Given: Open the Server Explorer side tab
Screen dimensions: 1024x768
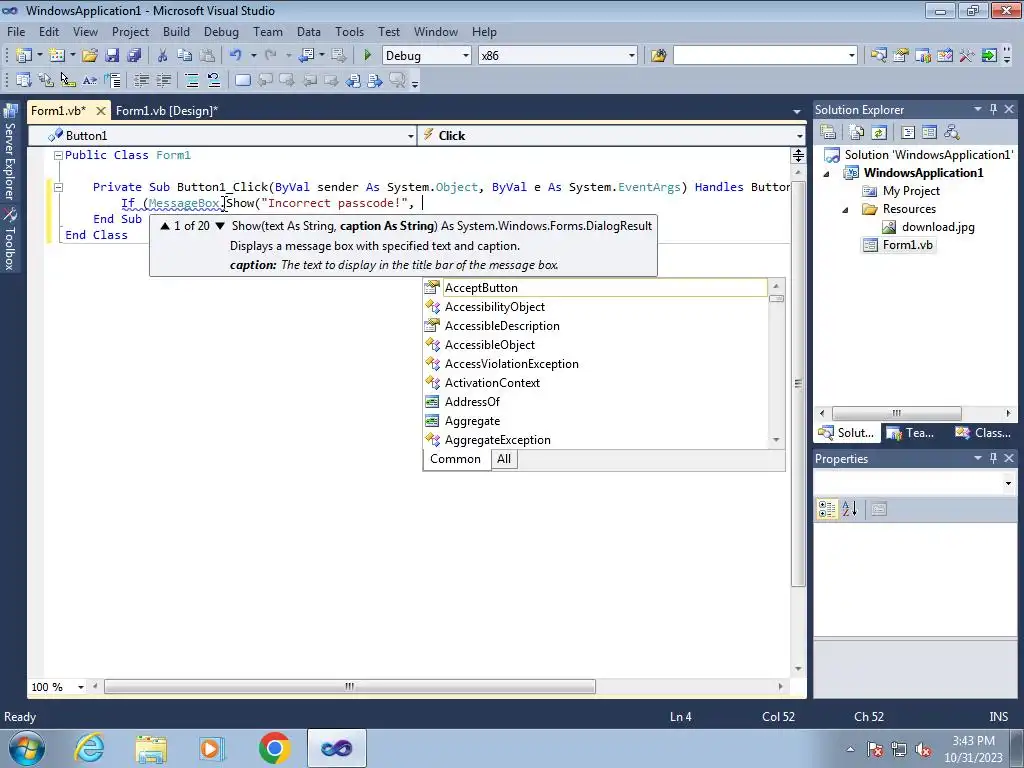Looking at the screenshot, I should coord(10,152).
